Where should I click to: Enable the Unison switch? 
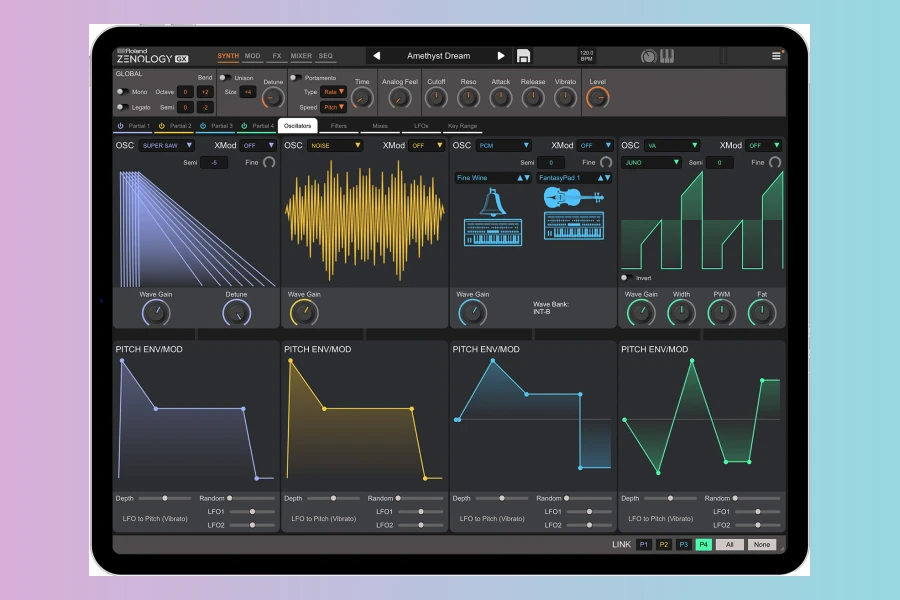tap(225, 78)
